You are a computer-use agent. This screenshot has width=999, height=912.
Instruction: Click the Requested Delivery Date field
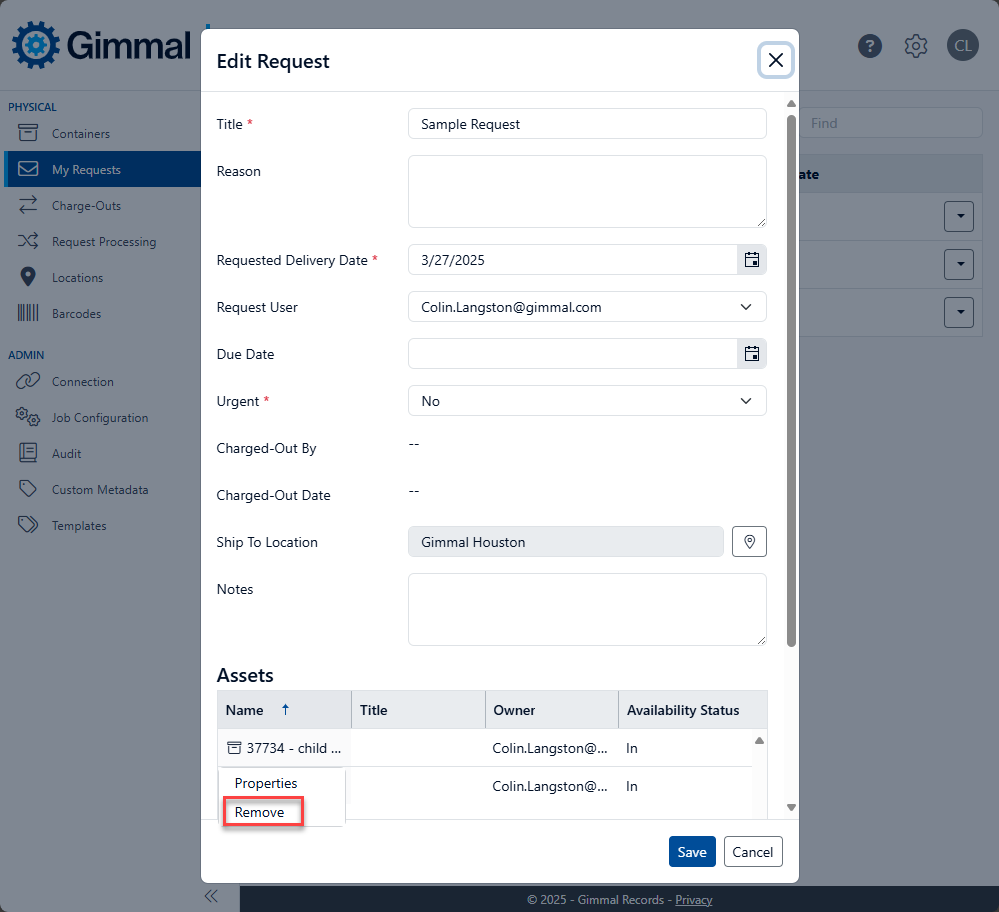[x=573, y=260]
